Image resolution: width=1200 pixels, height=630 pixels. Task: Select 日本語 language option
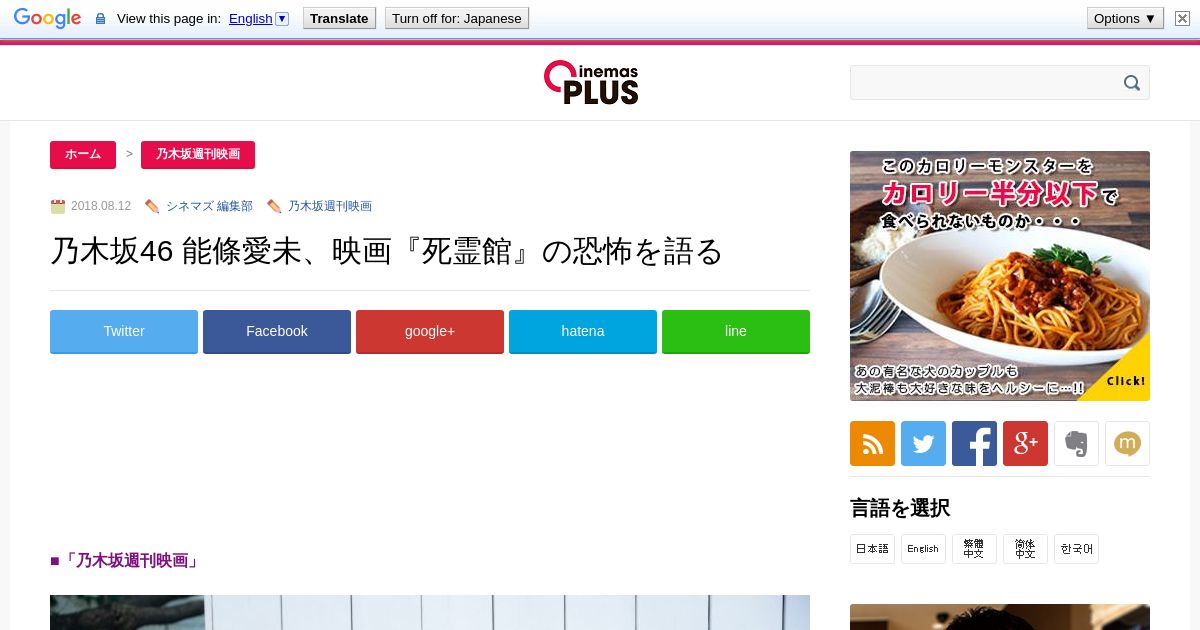(x=872, y=549)
